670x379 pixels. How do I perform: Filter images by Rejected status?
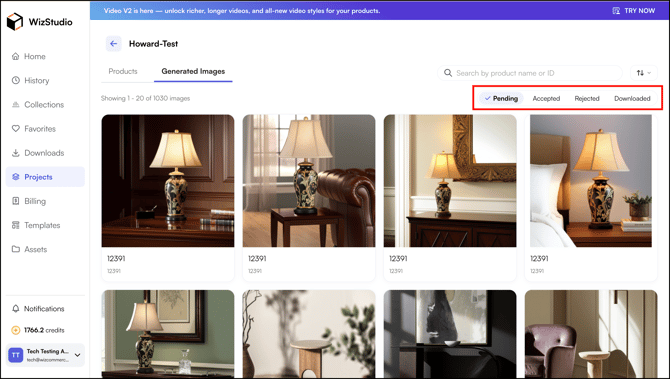pos(587,98)
